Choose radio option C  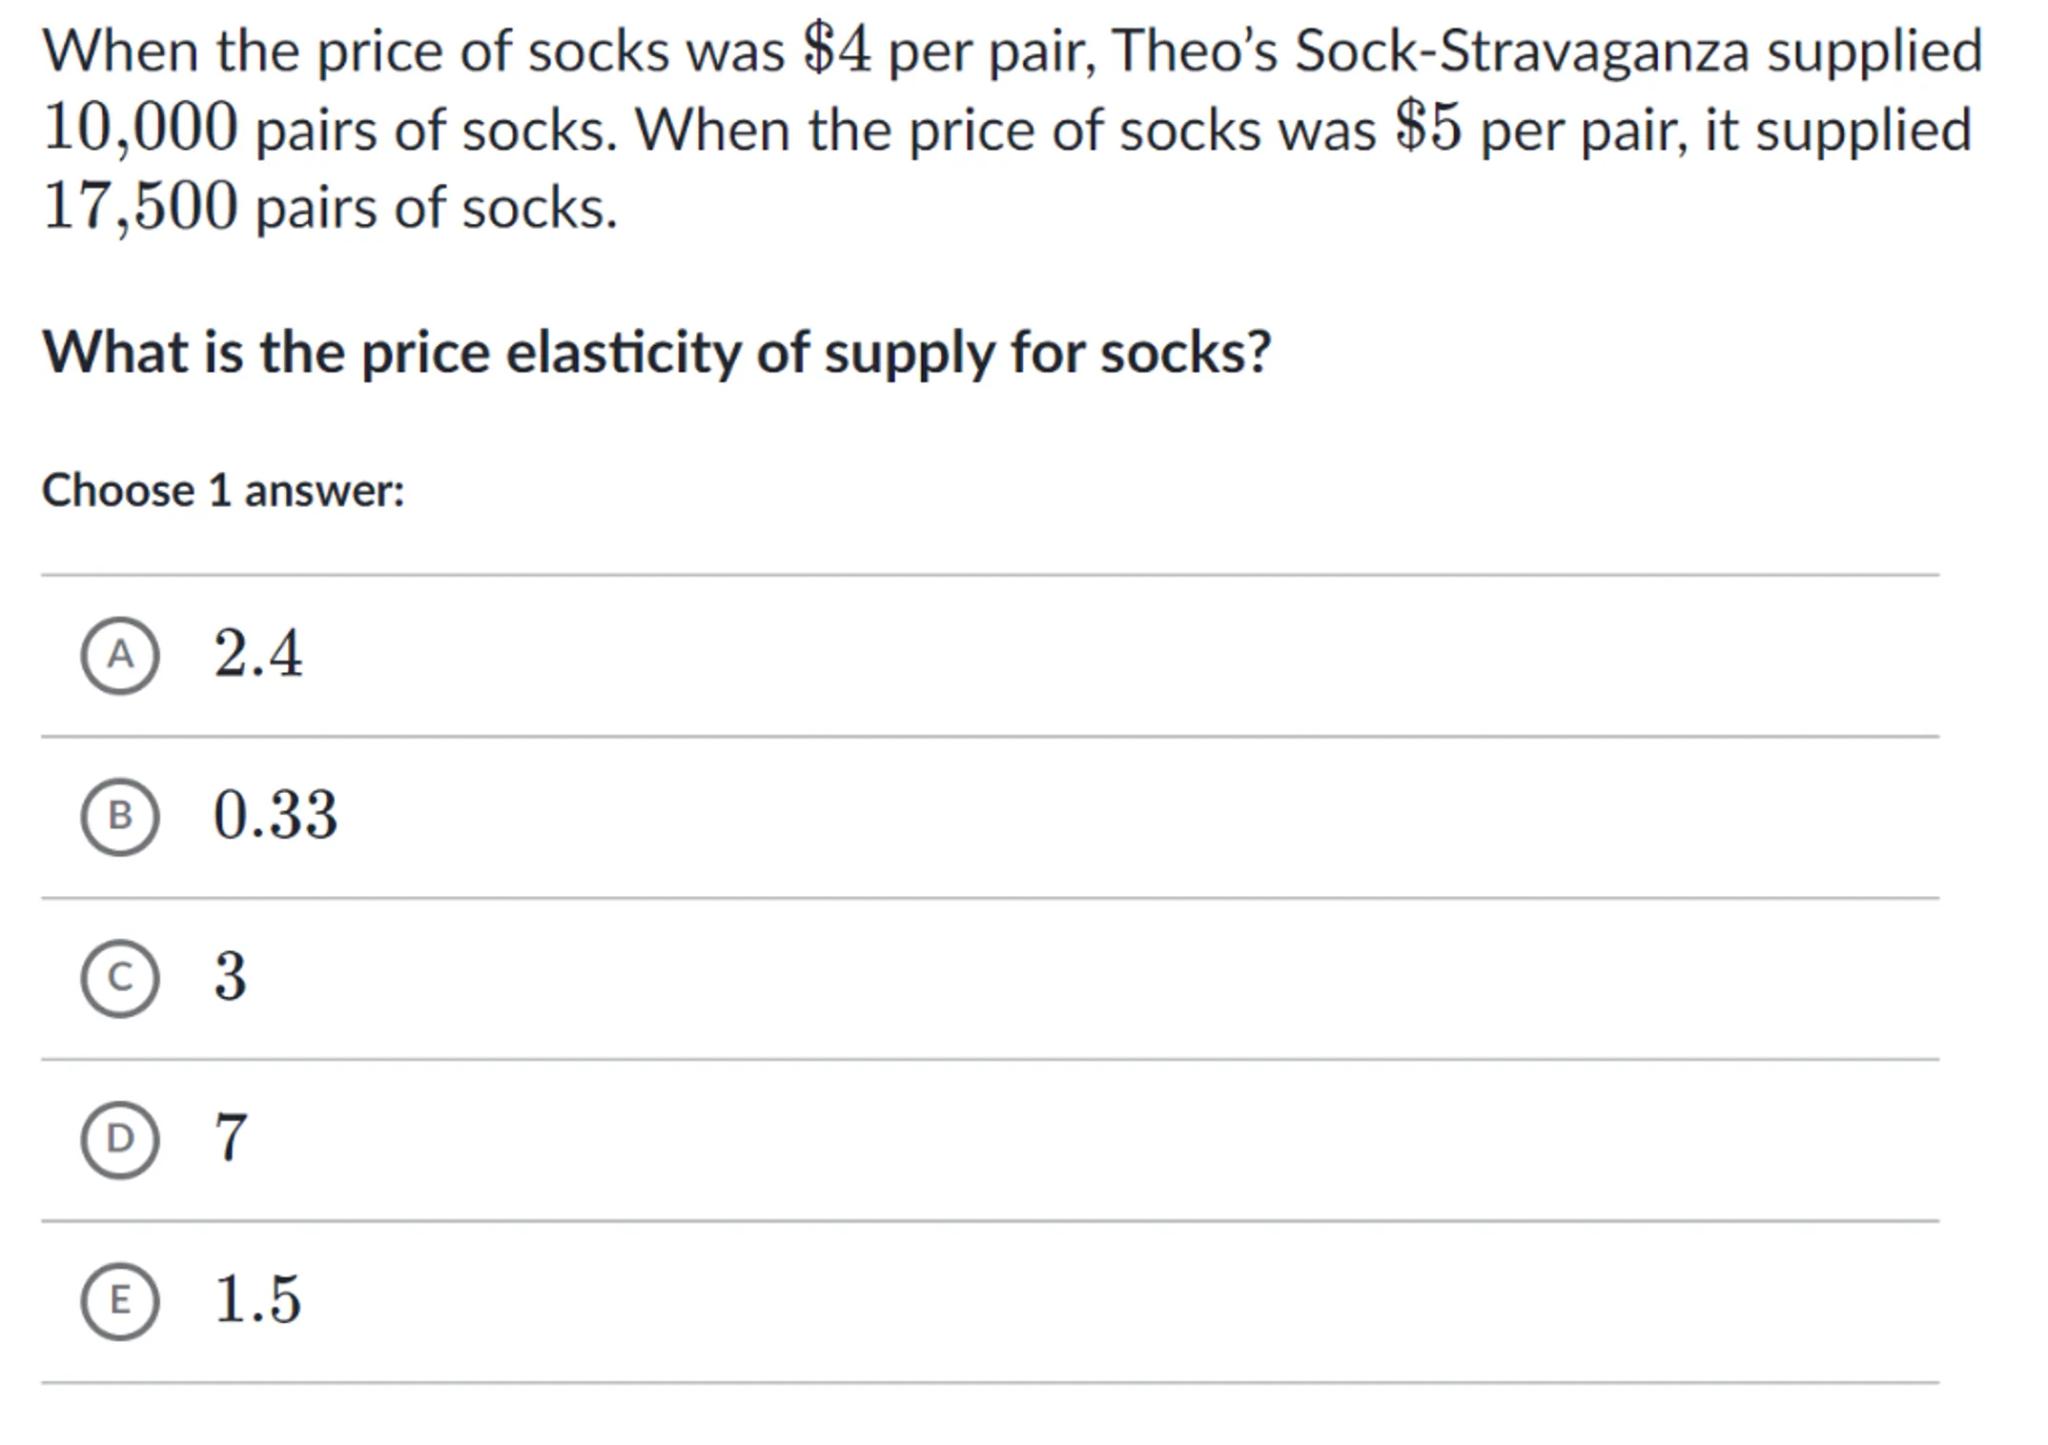pyautogui.click(x=120, y=977)
